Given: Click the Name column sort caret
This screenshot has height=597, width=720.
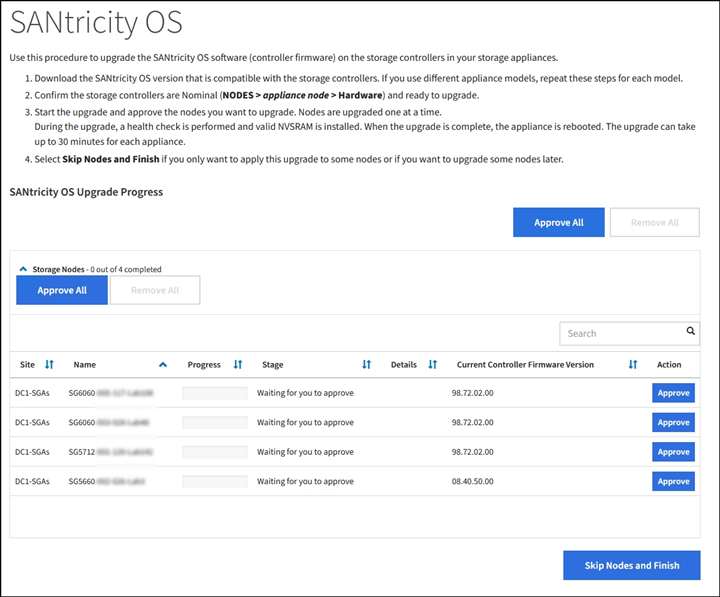Looking at the screenshot, I should coord(163,365).
